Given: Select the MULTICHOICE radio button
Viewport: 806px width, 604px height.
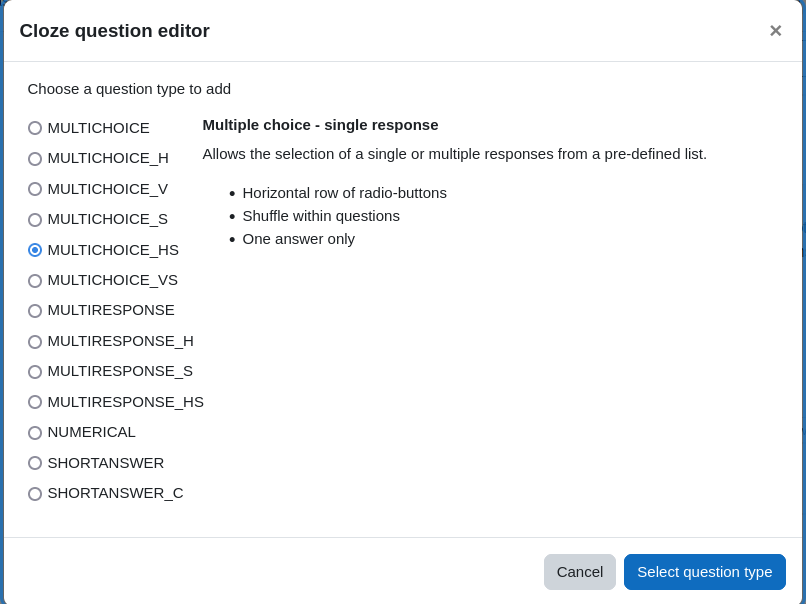Looking at the screenshot, I should [35, 128].
